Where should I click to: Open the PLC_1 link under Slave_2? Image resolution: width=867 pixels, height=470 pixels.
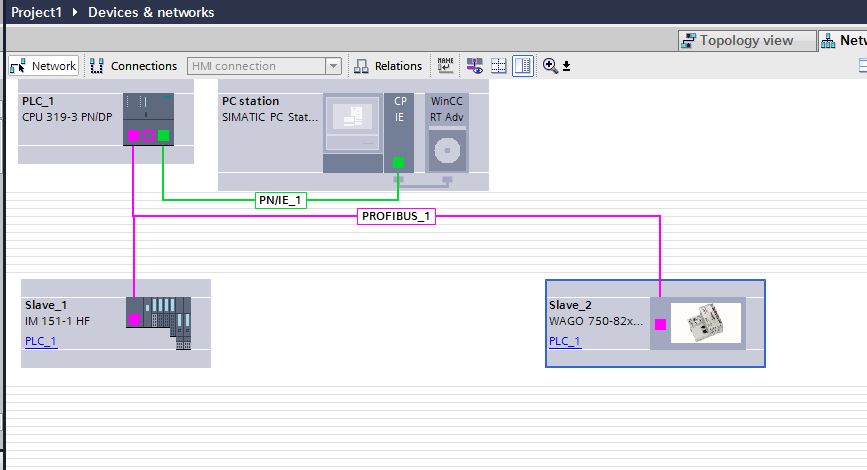[x=565, y=341]
